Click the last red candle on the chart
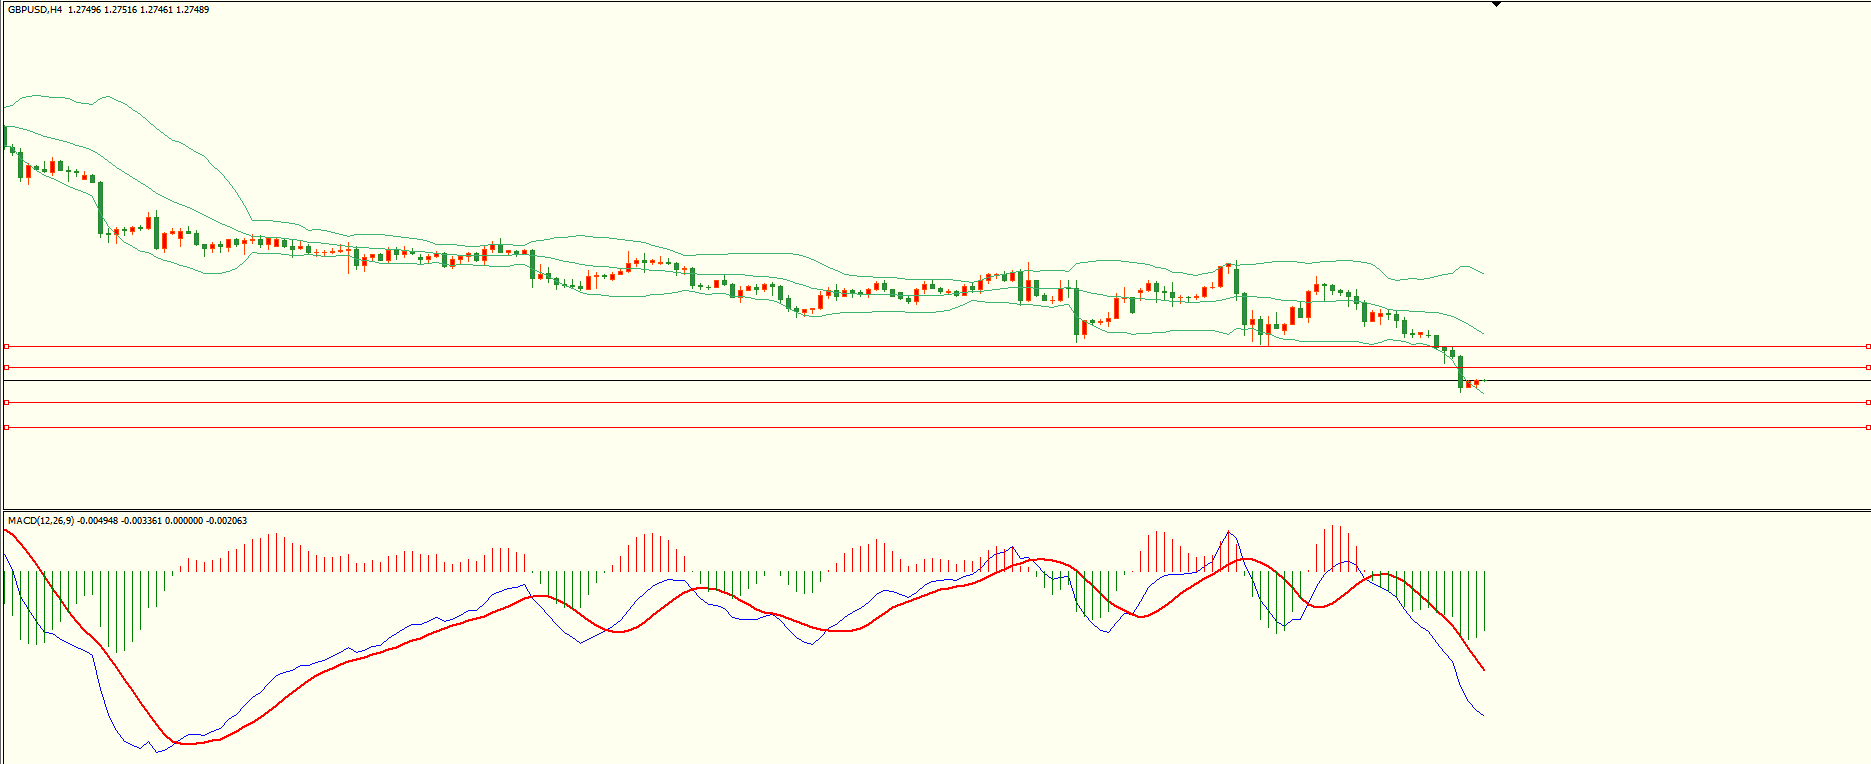This screenshot has height=764, width=1871. coord(1475,383)
